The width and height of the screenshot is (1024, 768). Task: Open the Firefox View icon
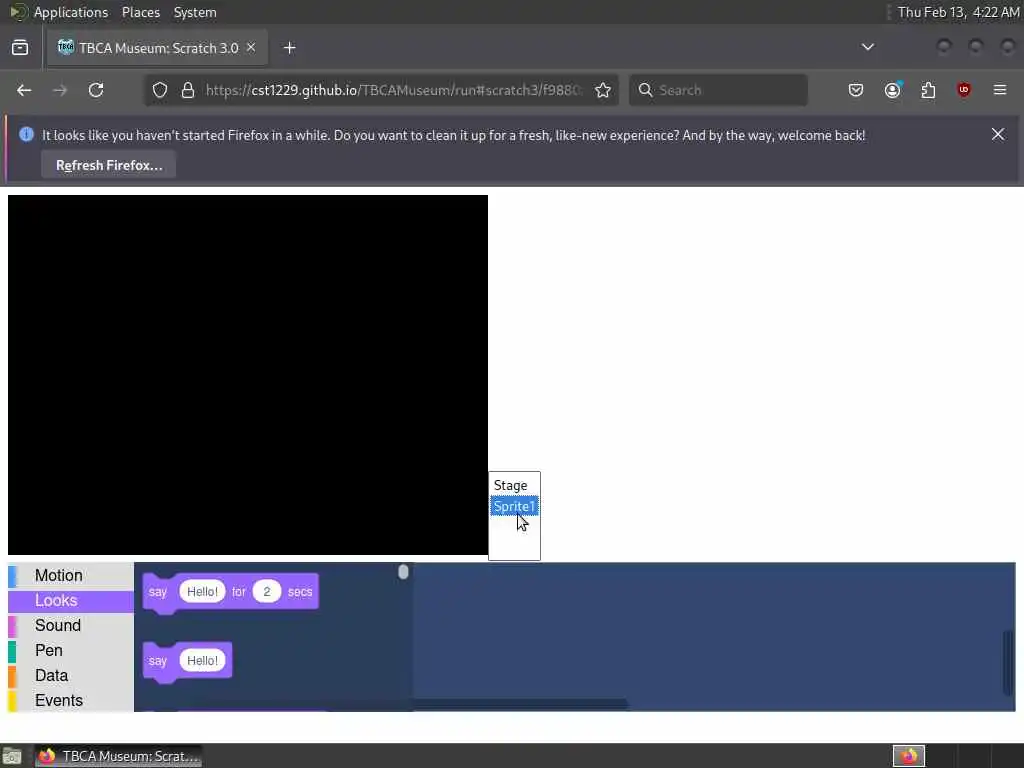coord(20,48)
